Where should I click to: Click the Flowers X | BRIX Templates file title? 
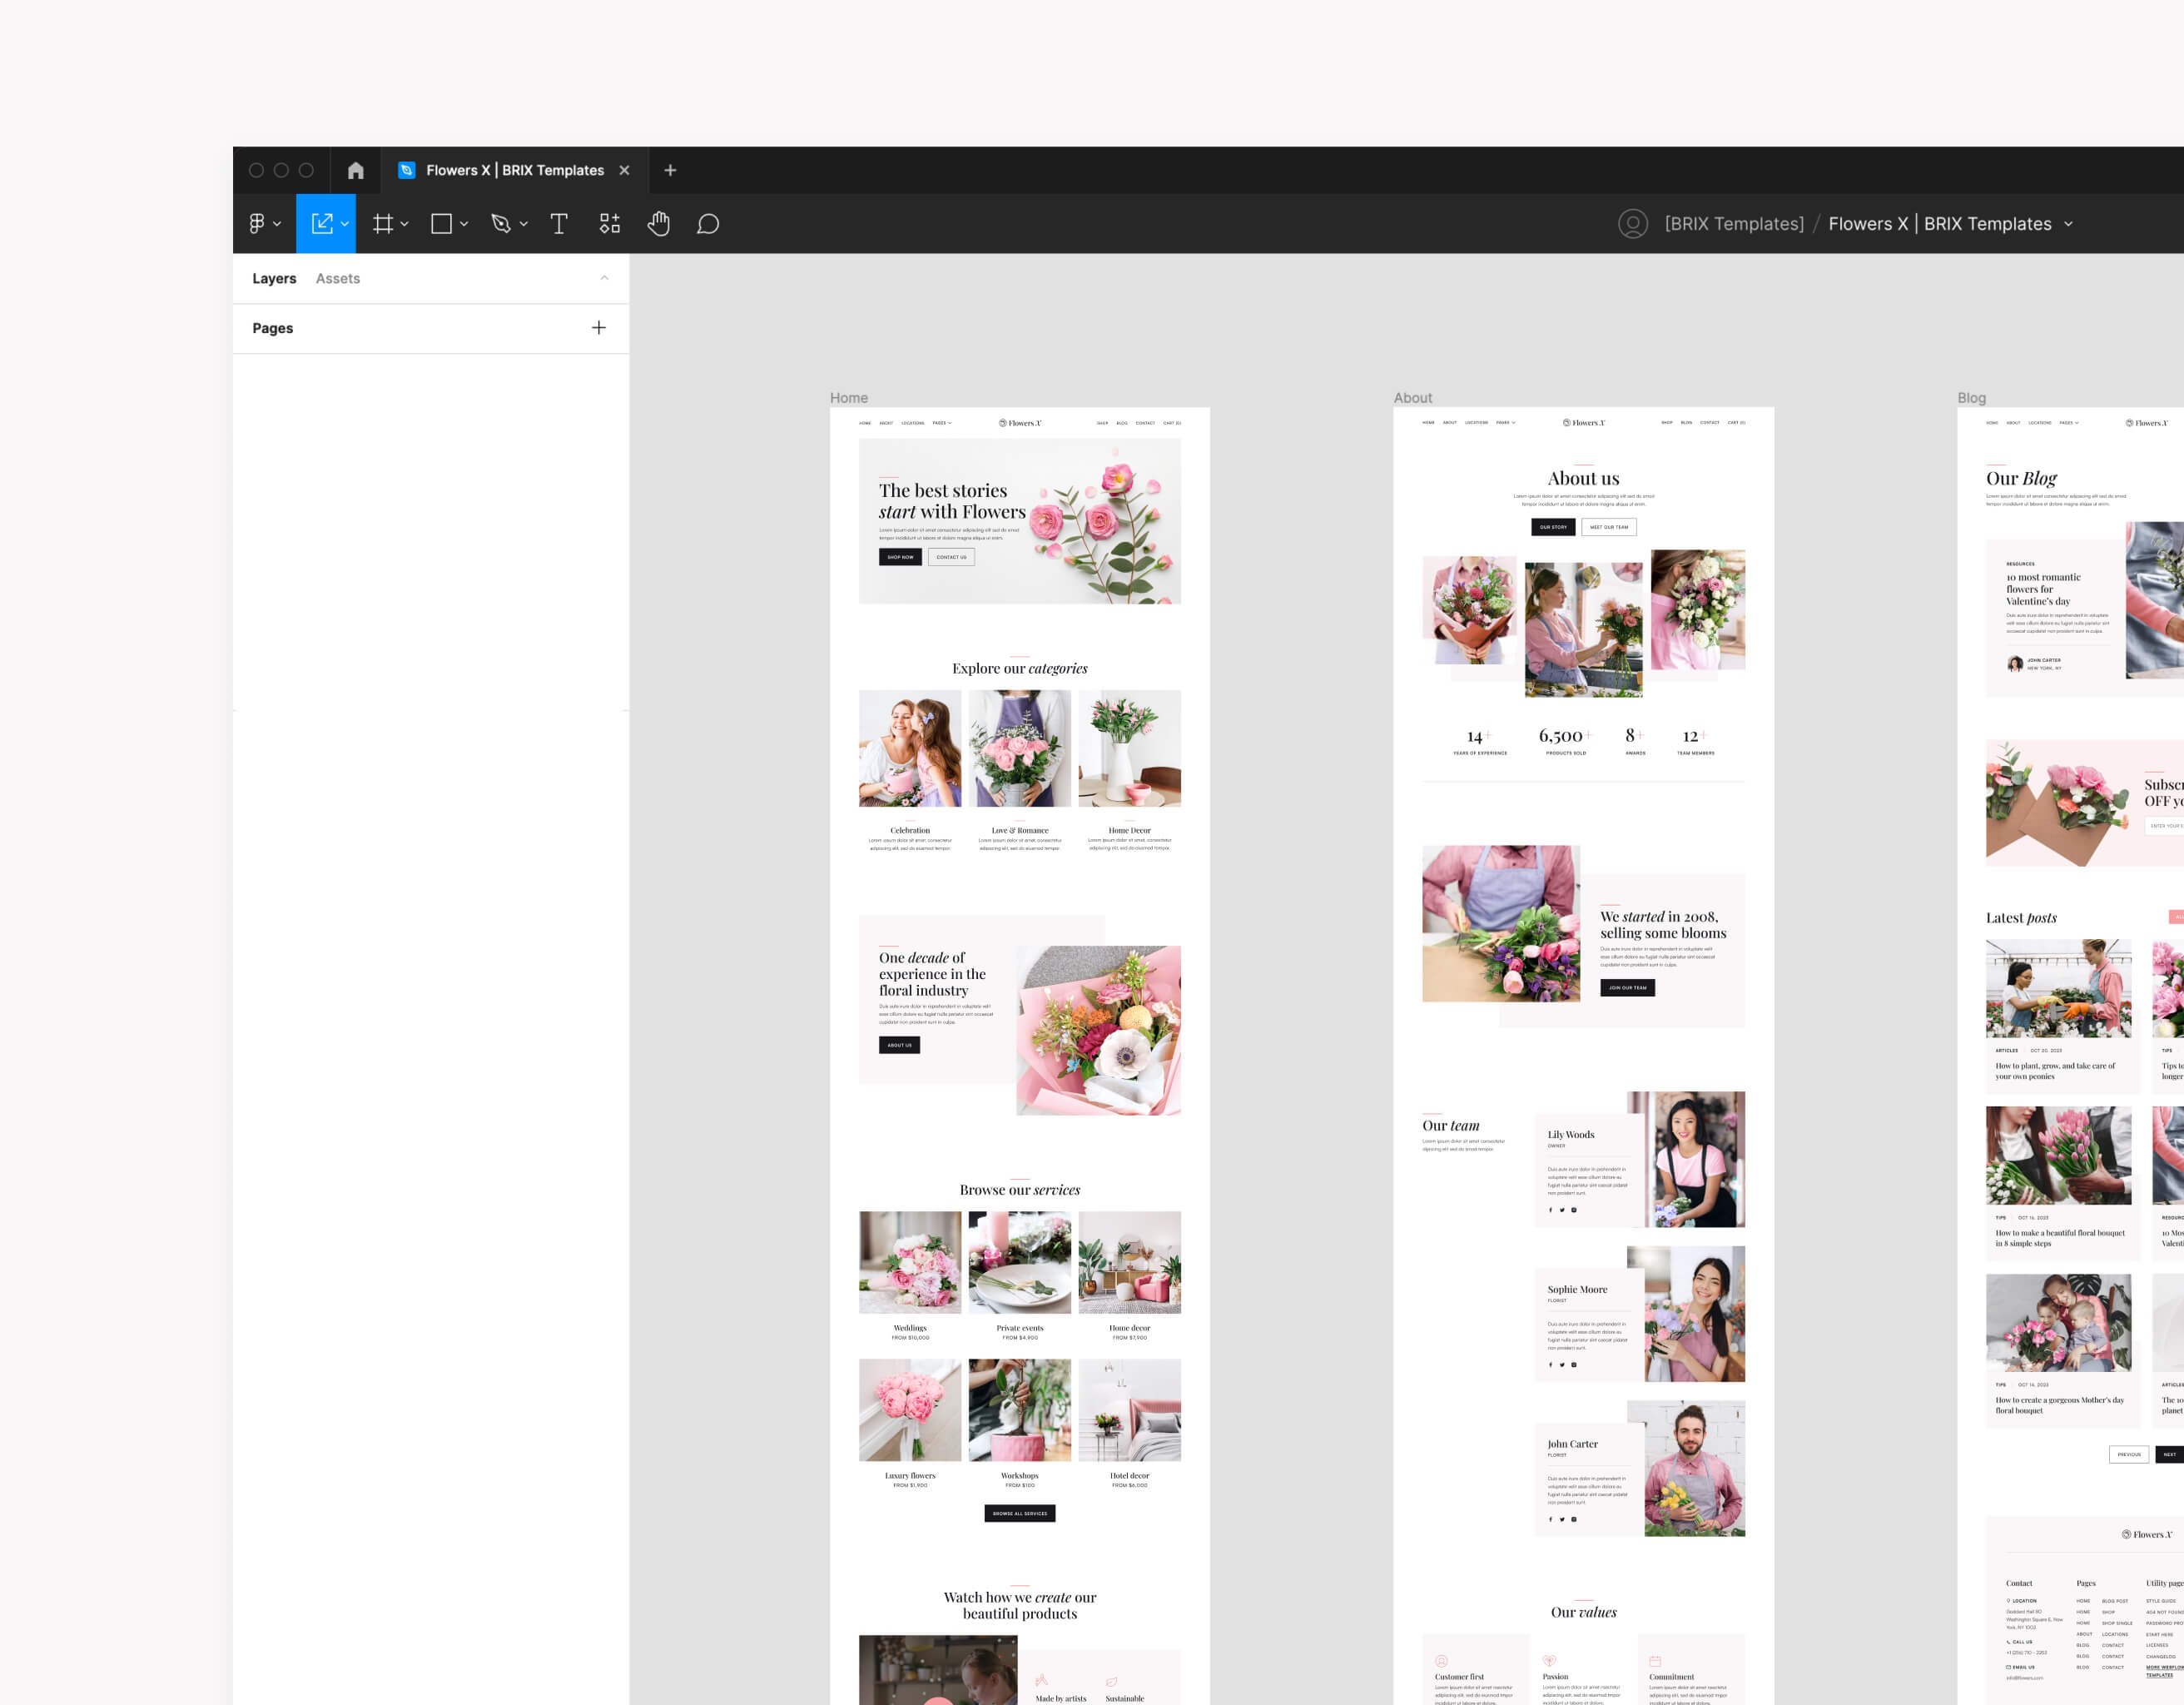pyautogui.click(x=1940, y=224)
